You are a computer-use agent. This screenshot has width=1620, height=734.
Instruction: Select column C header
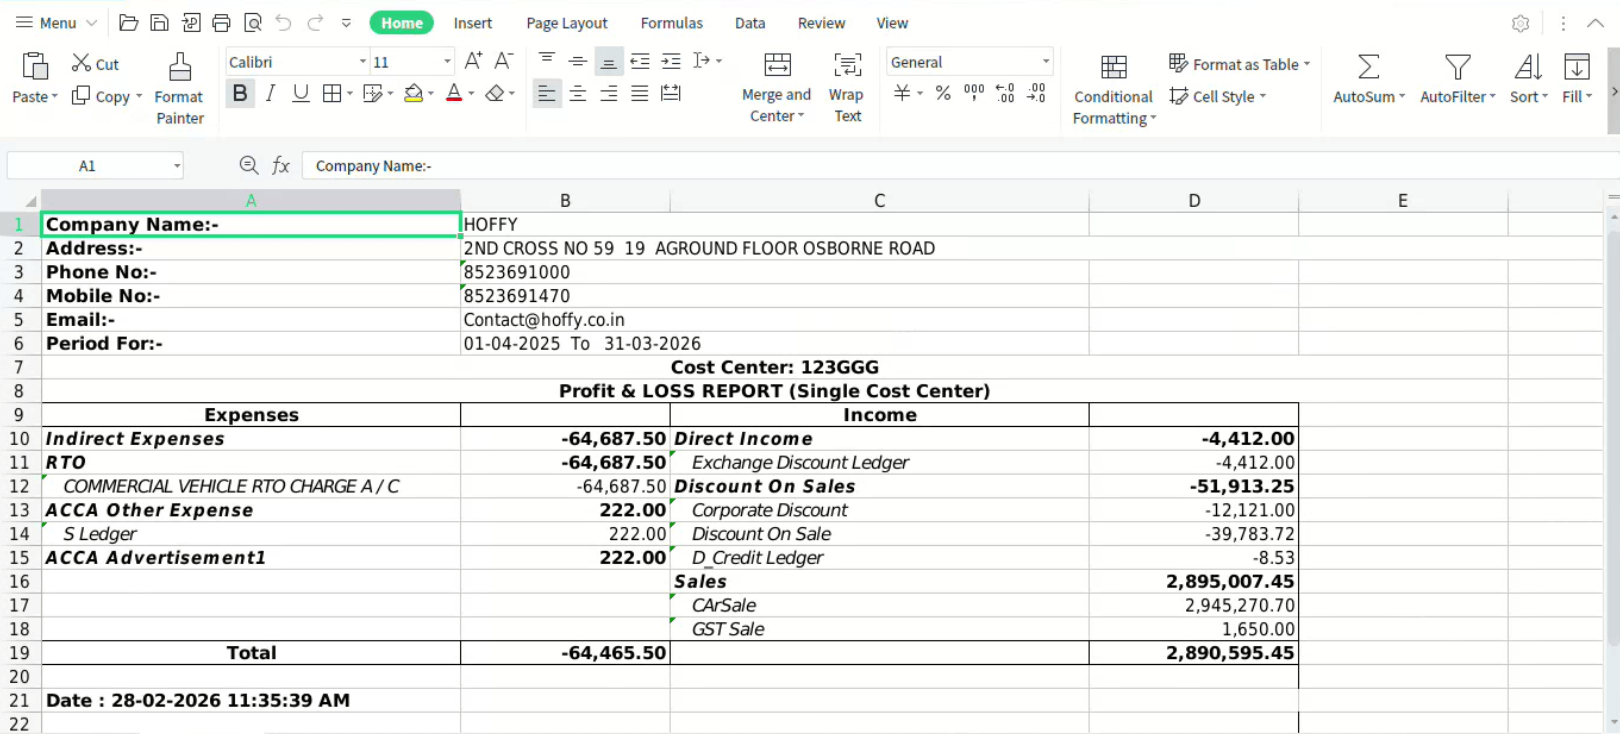click(x=879, y=200)
